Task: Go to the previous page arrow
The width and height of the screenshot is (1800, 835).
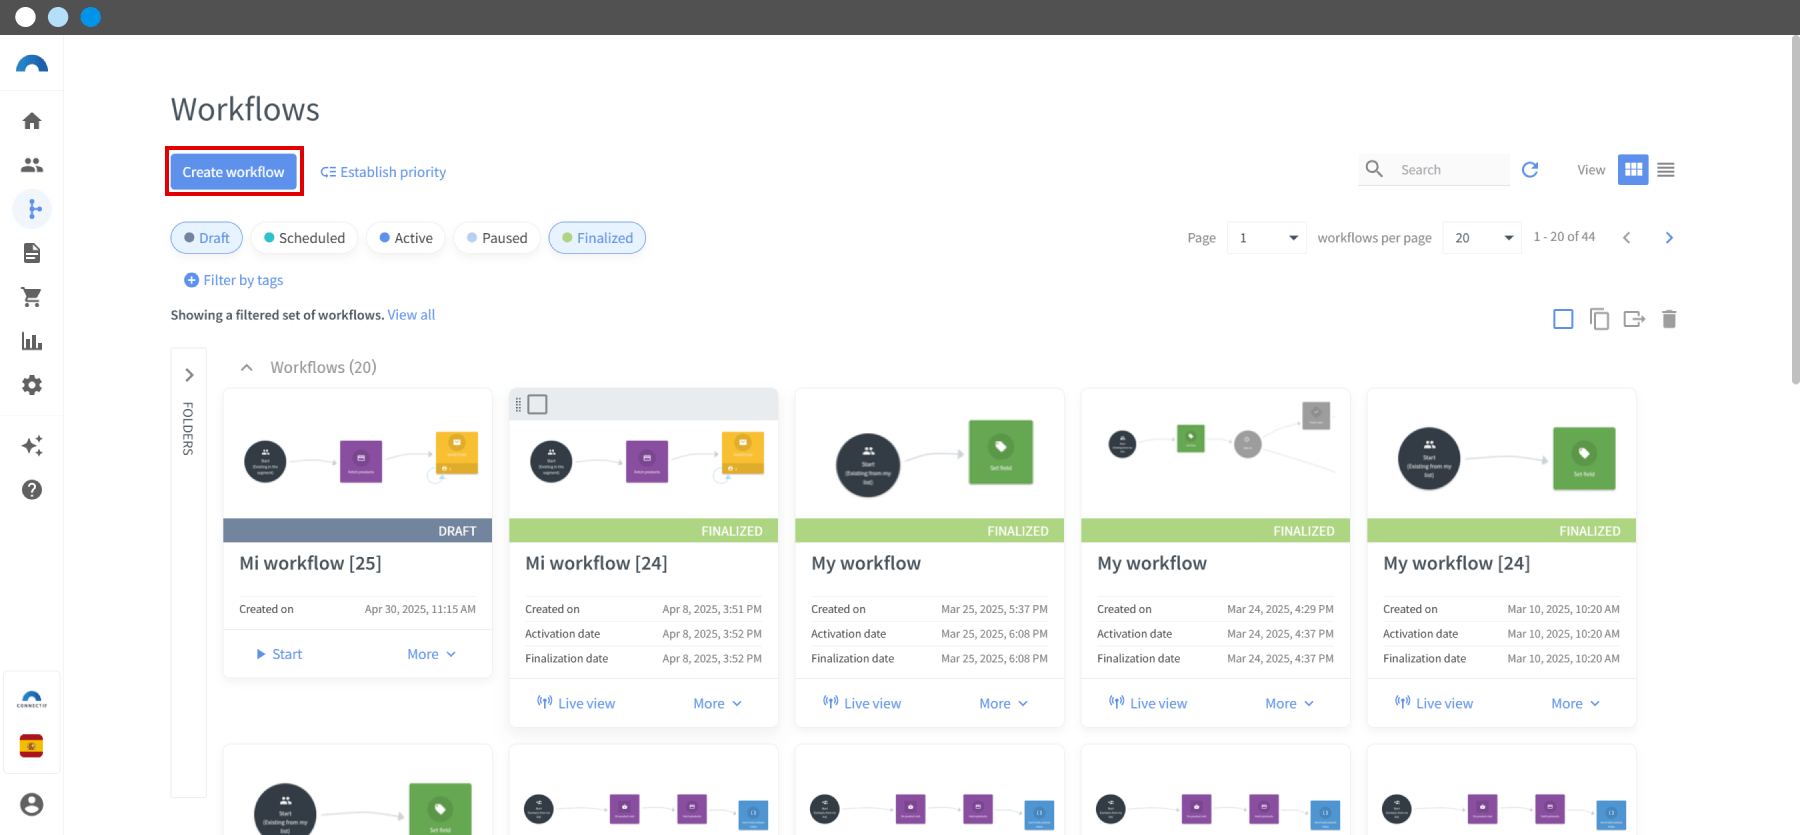Action: click(x=1627, y=238)
